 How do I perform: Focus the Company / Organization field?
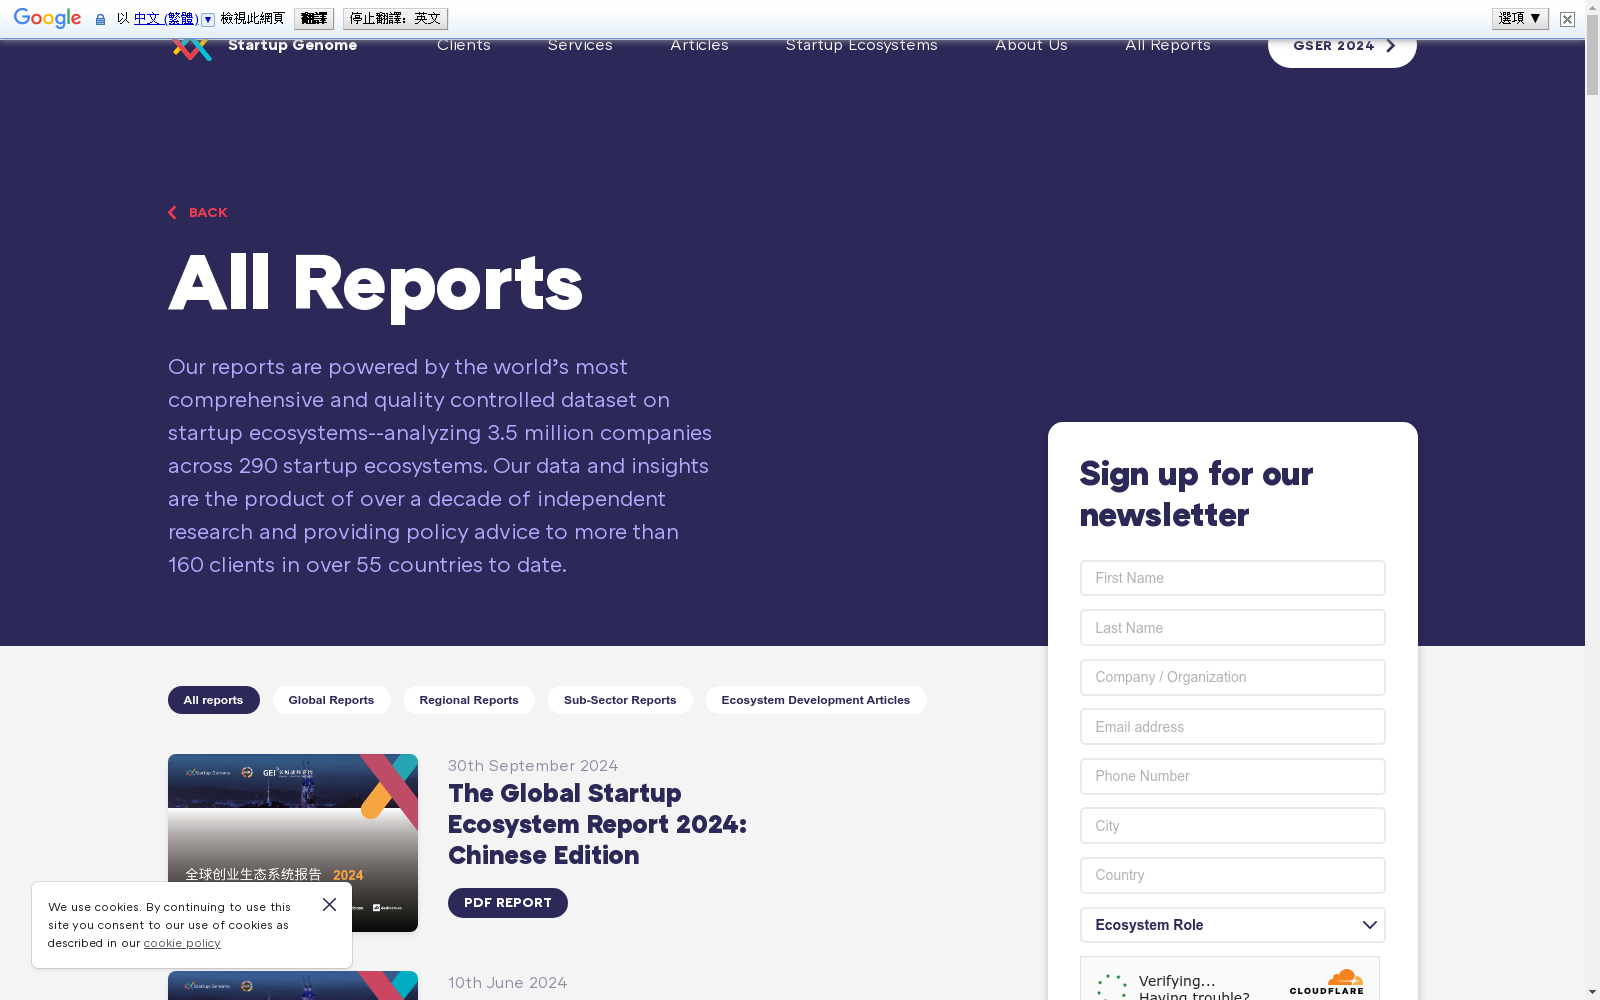[1232, 677]
